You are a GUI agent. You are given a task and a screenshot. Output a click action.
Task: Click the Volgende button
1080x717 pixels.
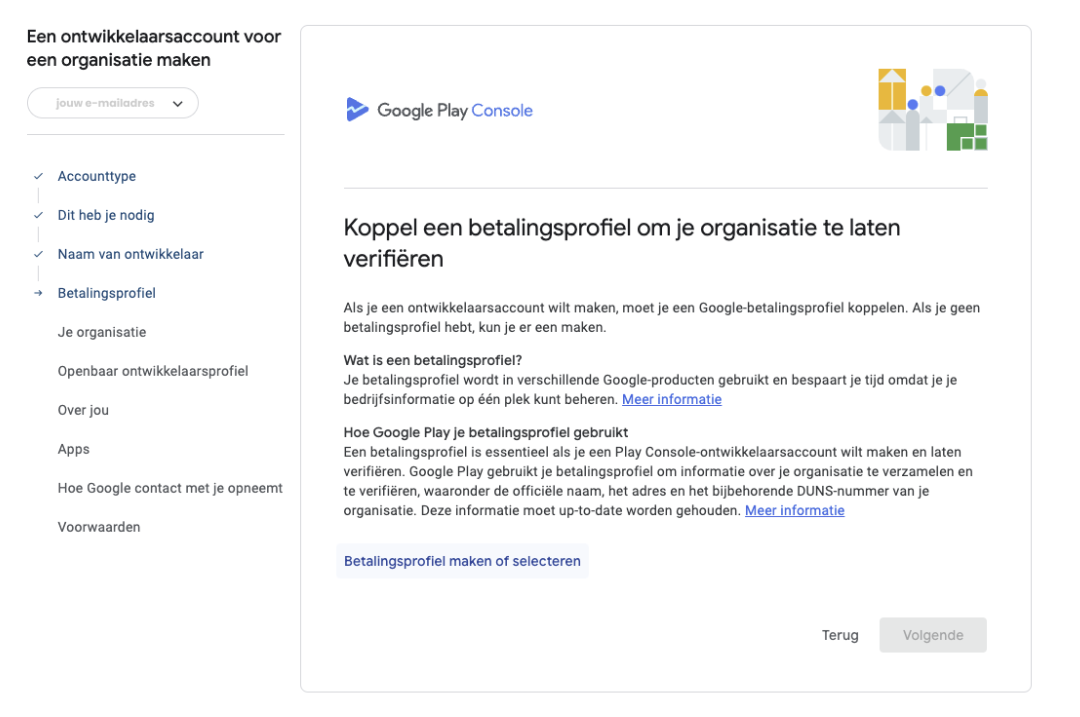pos(933,635)
